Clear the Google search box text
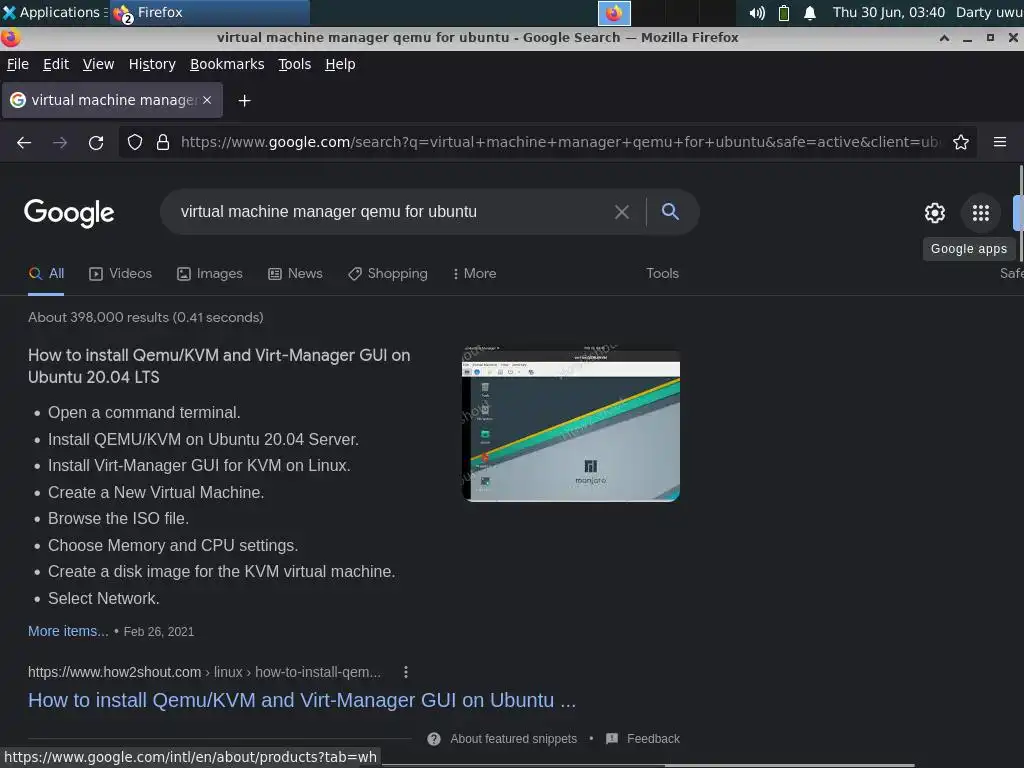The height and width of the screenshot is (768, 1024). 622,212
